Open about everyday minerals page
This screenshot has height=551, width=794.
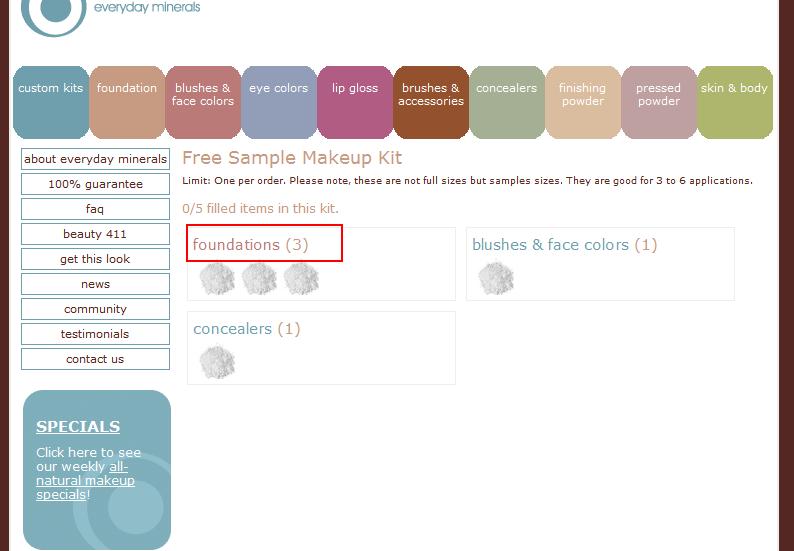point(95,159)
